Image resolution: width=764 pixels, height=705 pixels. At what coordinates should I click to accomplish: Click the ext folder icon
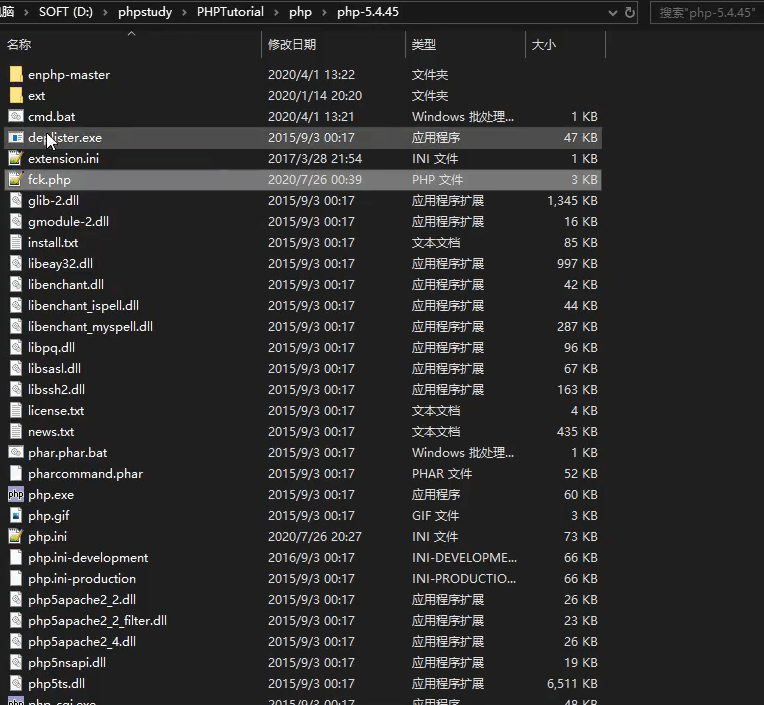16,95
